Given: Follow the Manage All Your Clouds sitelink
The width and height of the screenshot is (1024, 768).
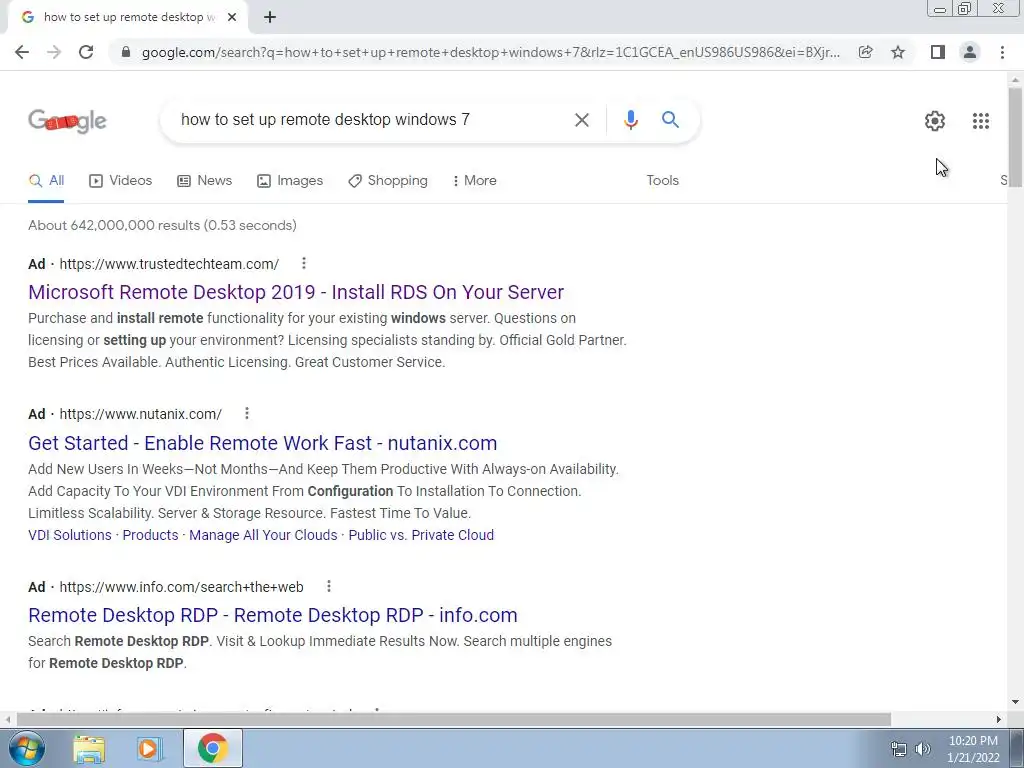Looking at the screenshot, I should (263, 535).
